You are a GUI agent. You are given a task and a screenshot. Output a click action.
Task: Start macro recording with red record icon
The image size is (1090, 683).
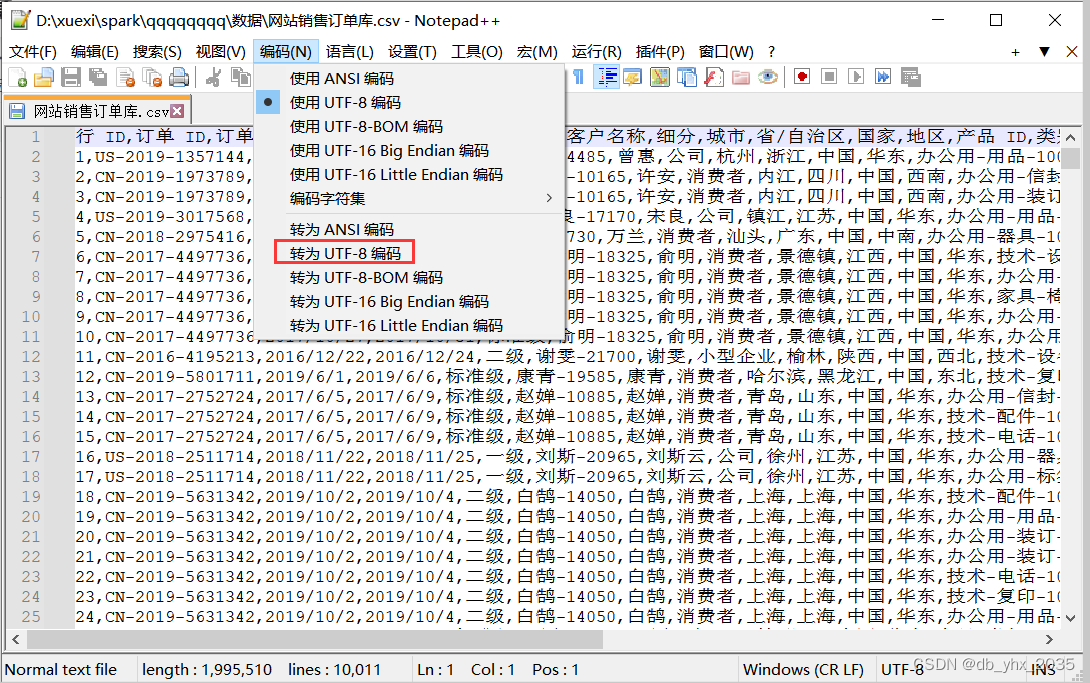point(802,76)
